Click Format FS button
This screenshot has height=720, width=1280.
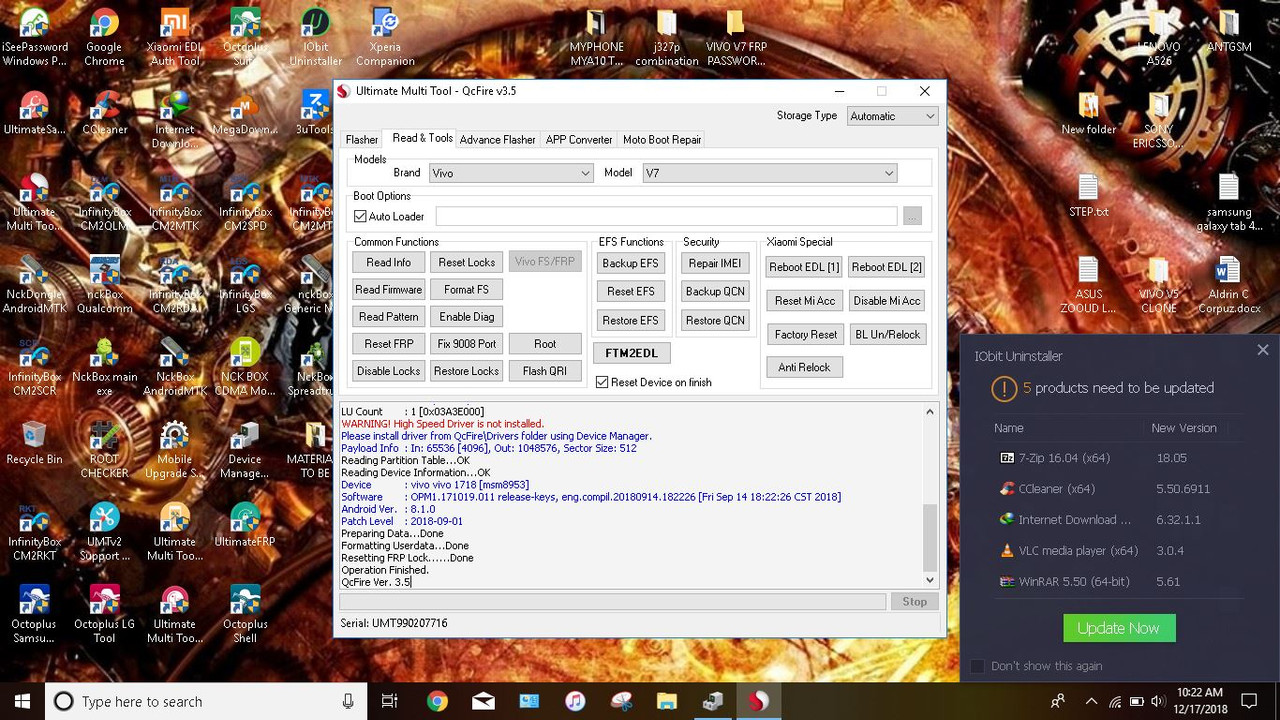click(x=466, y=289)
